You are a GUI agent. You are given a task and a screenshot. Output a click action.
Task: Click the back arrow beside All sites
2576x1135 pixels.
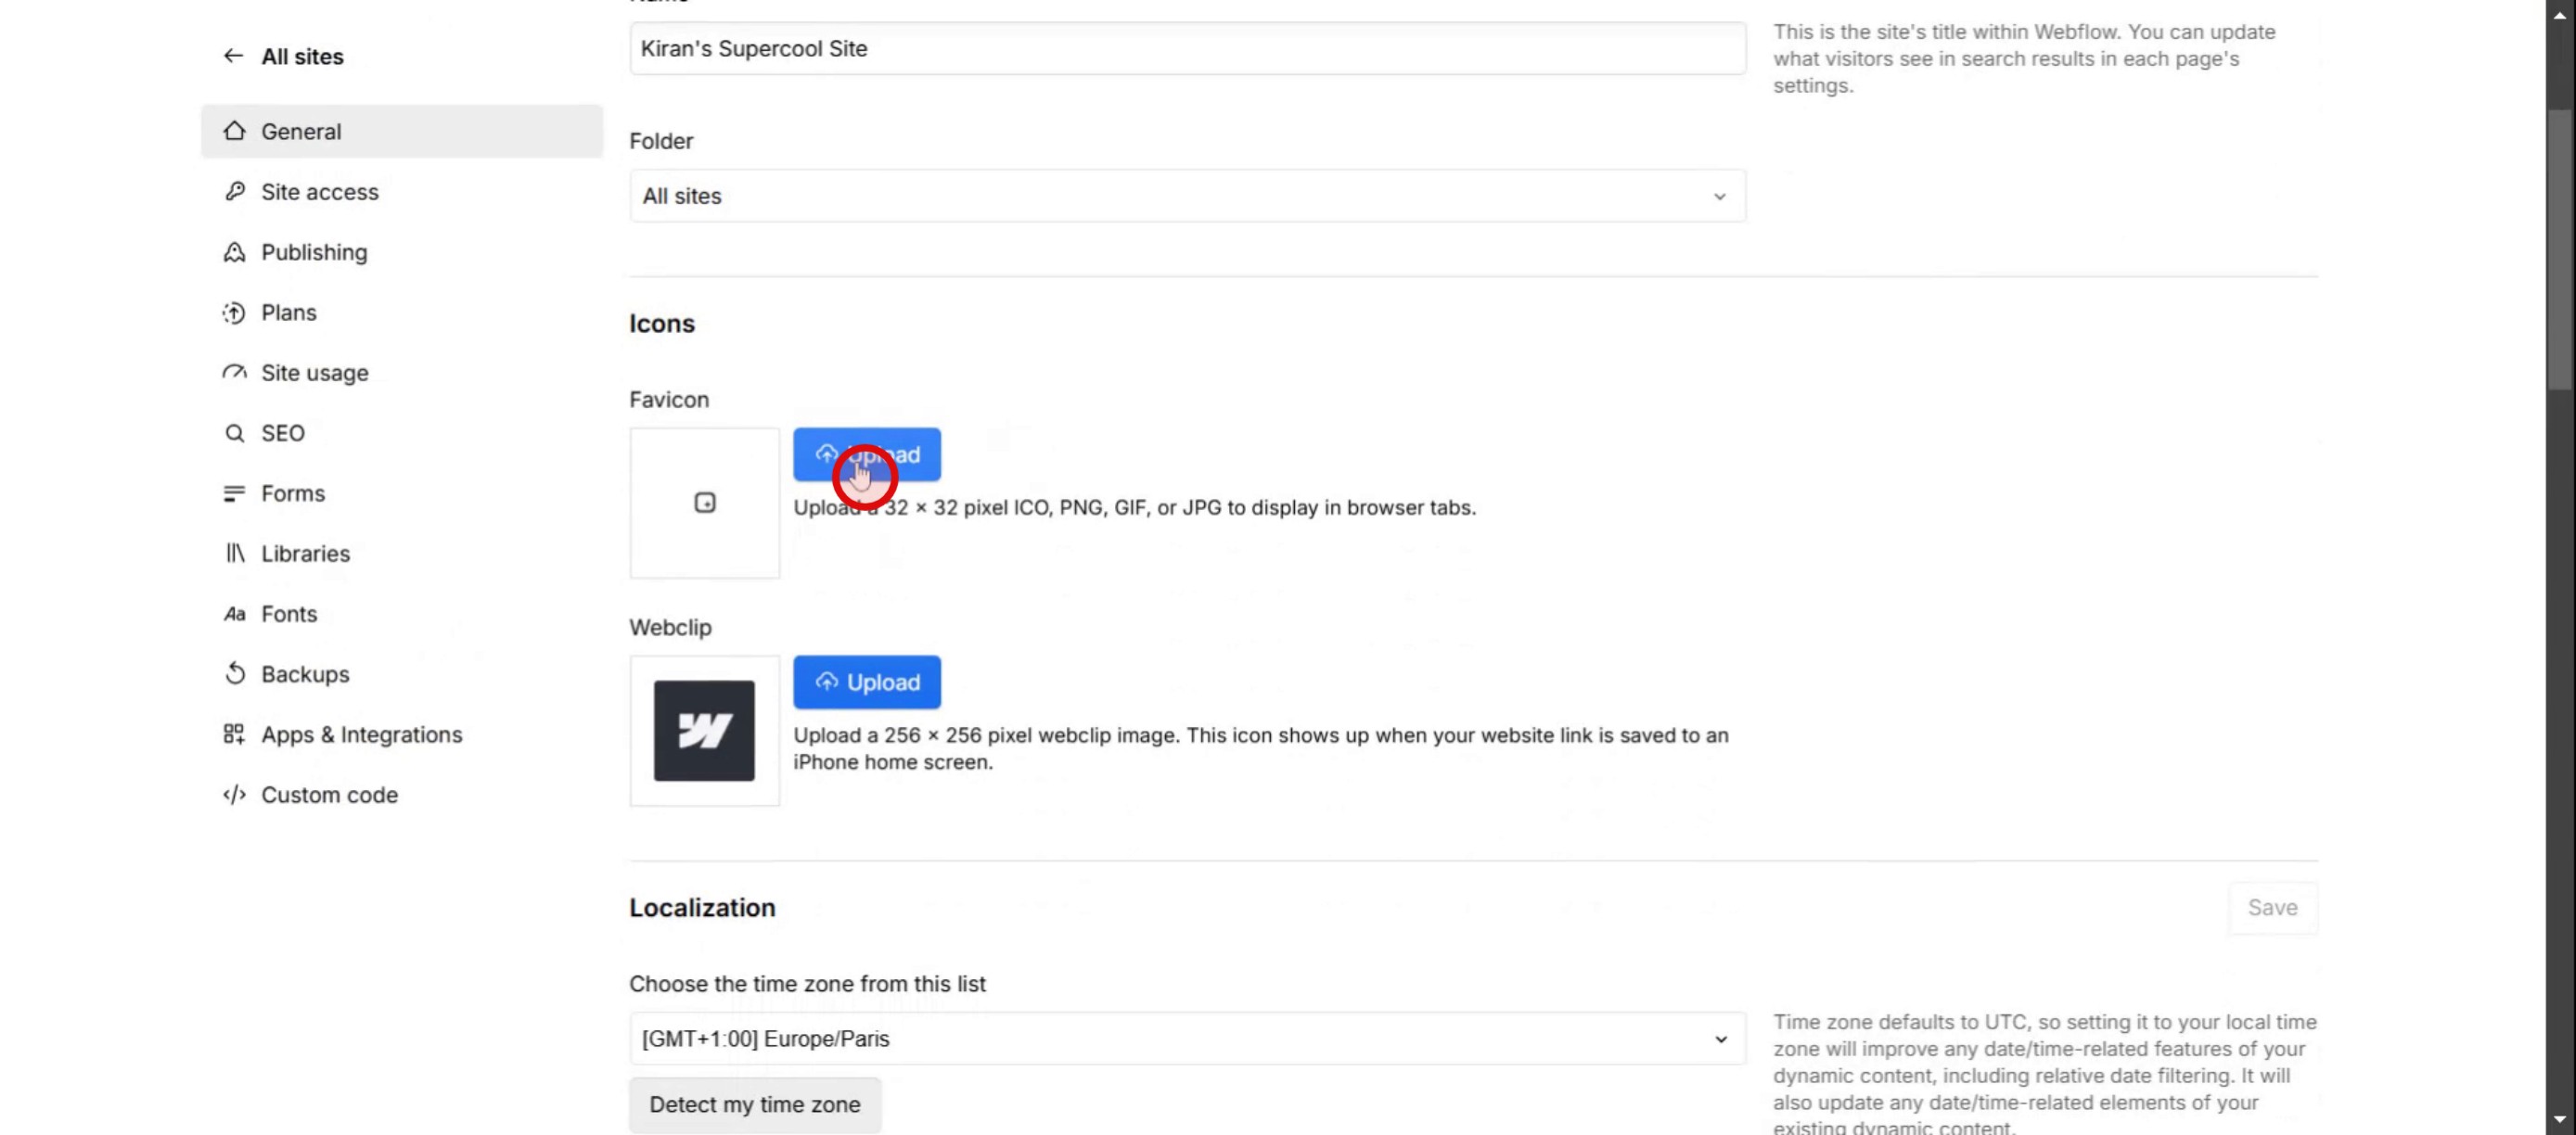[x=233, y=56]
